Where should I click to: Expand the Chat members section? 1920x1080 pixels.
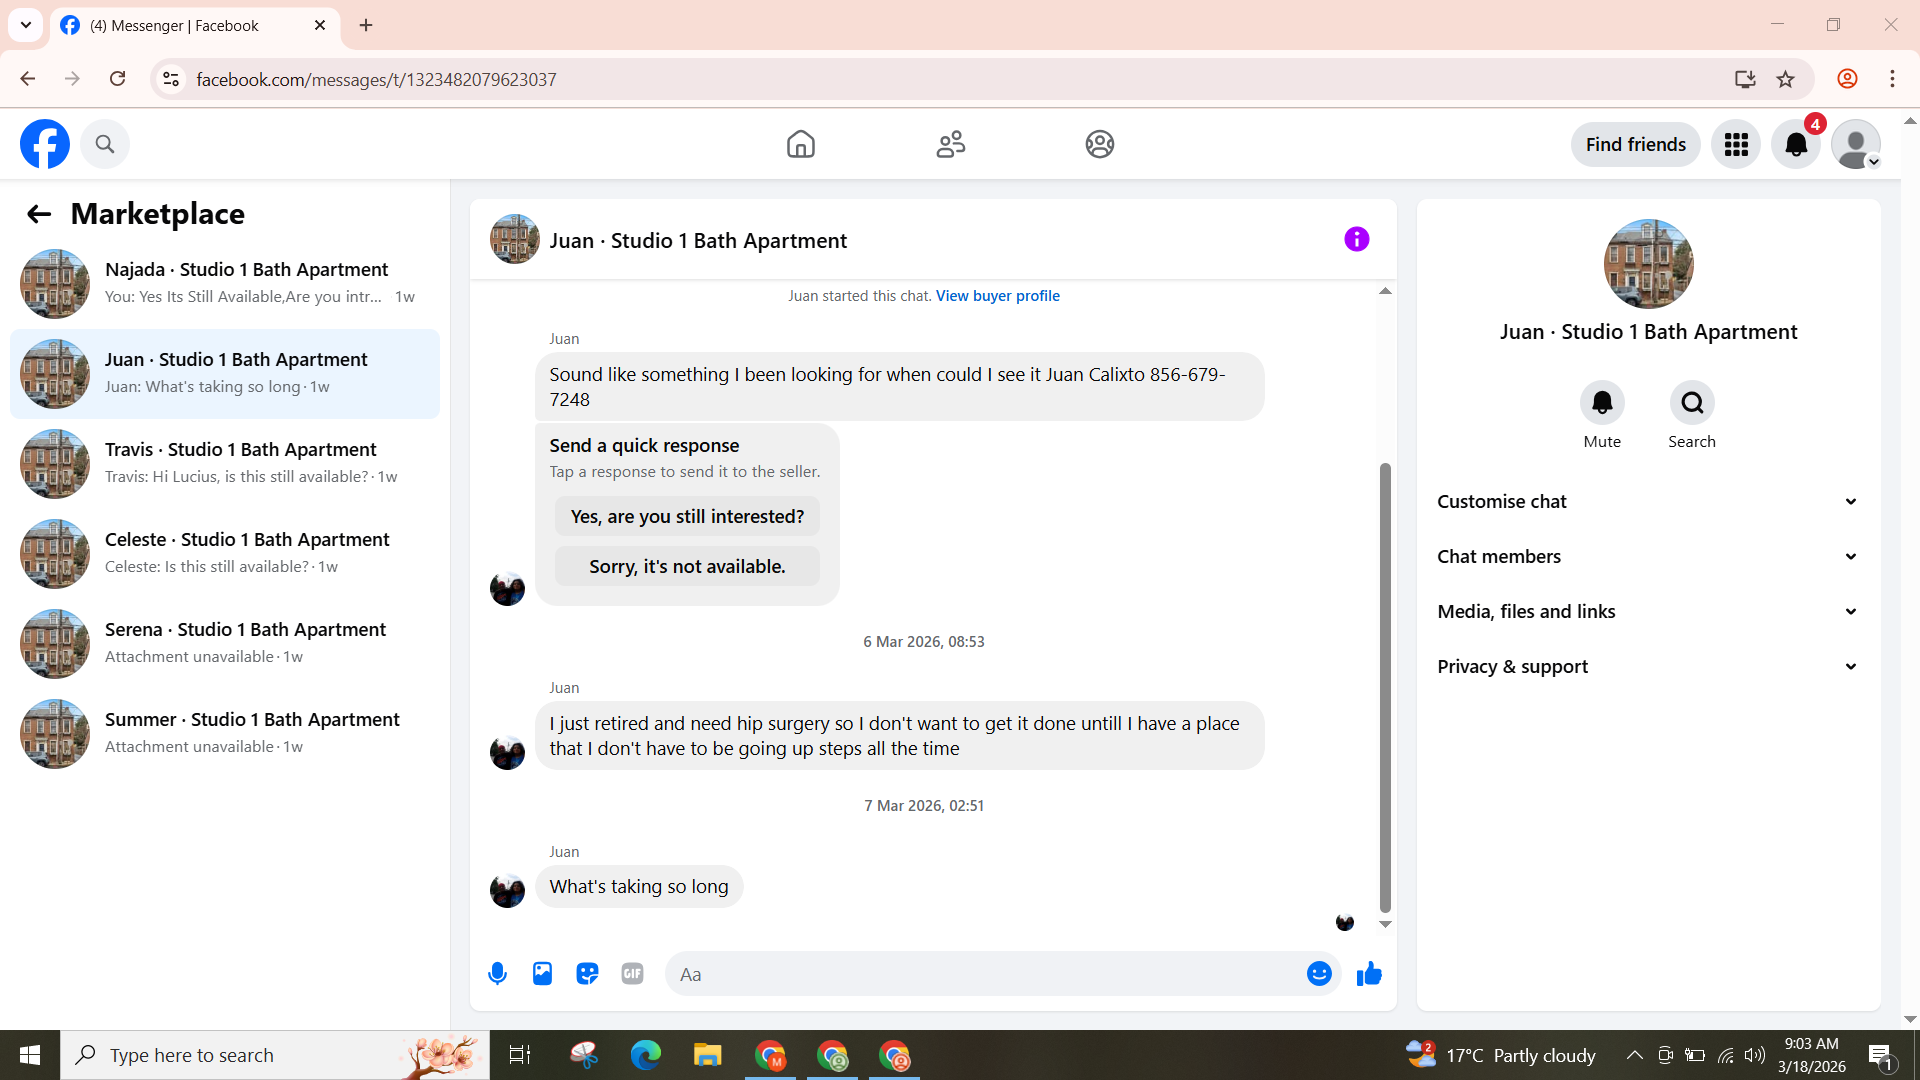(1648, 556)
